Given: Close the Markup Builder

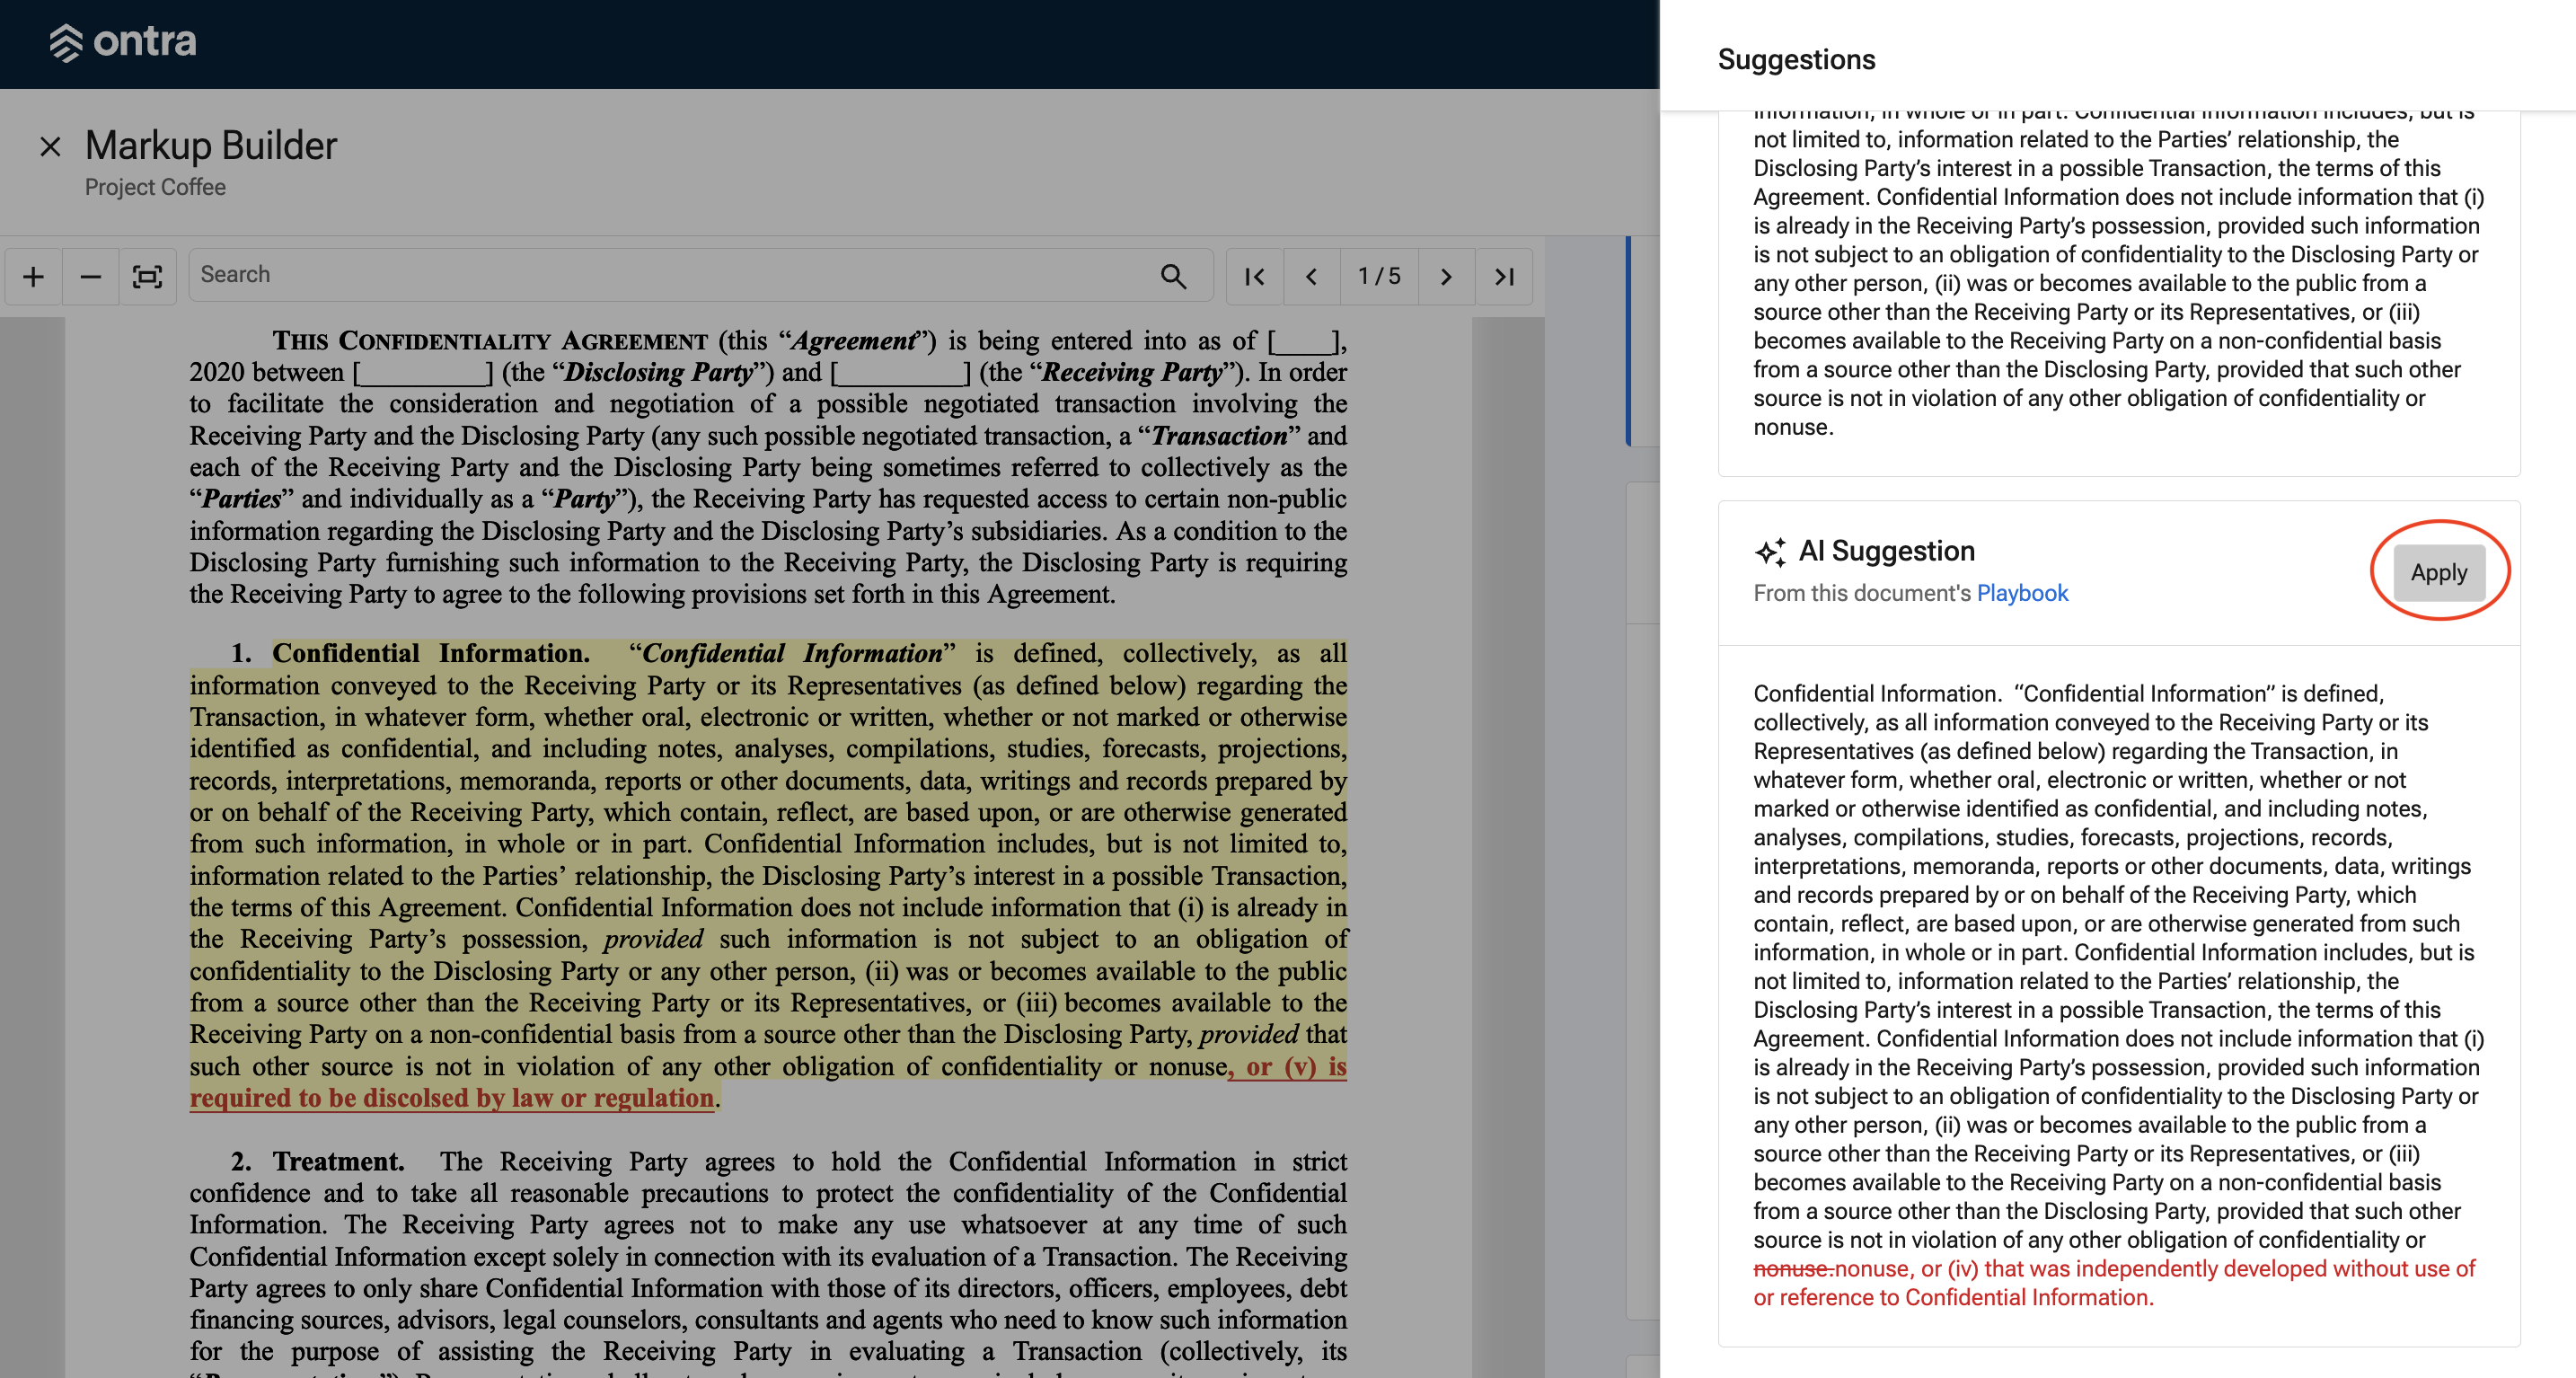Looking at the screenshot, I should [50, 147].
